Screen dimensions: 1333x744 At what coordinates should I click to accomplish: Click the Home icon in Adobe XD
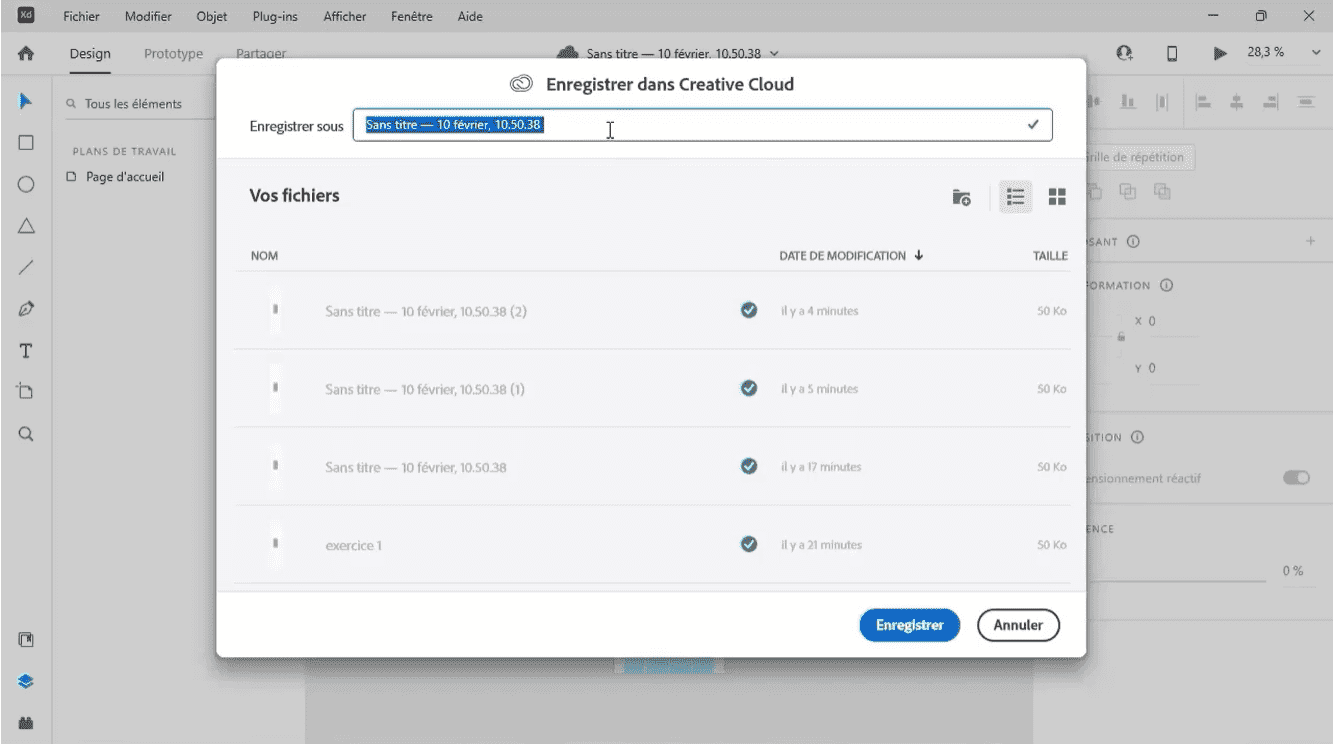[x=26, y=54]
